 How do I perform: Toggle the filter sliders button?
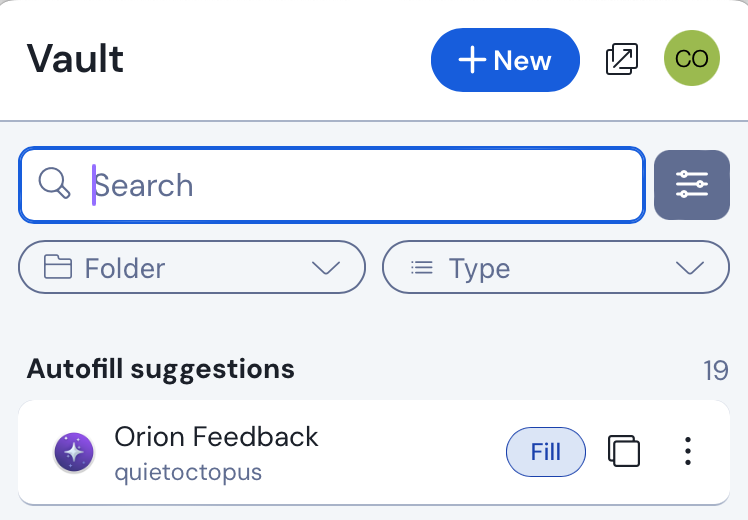click(692, 185)
